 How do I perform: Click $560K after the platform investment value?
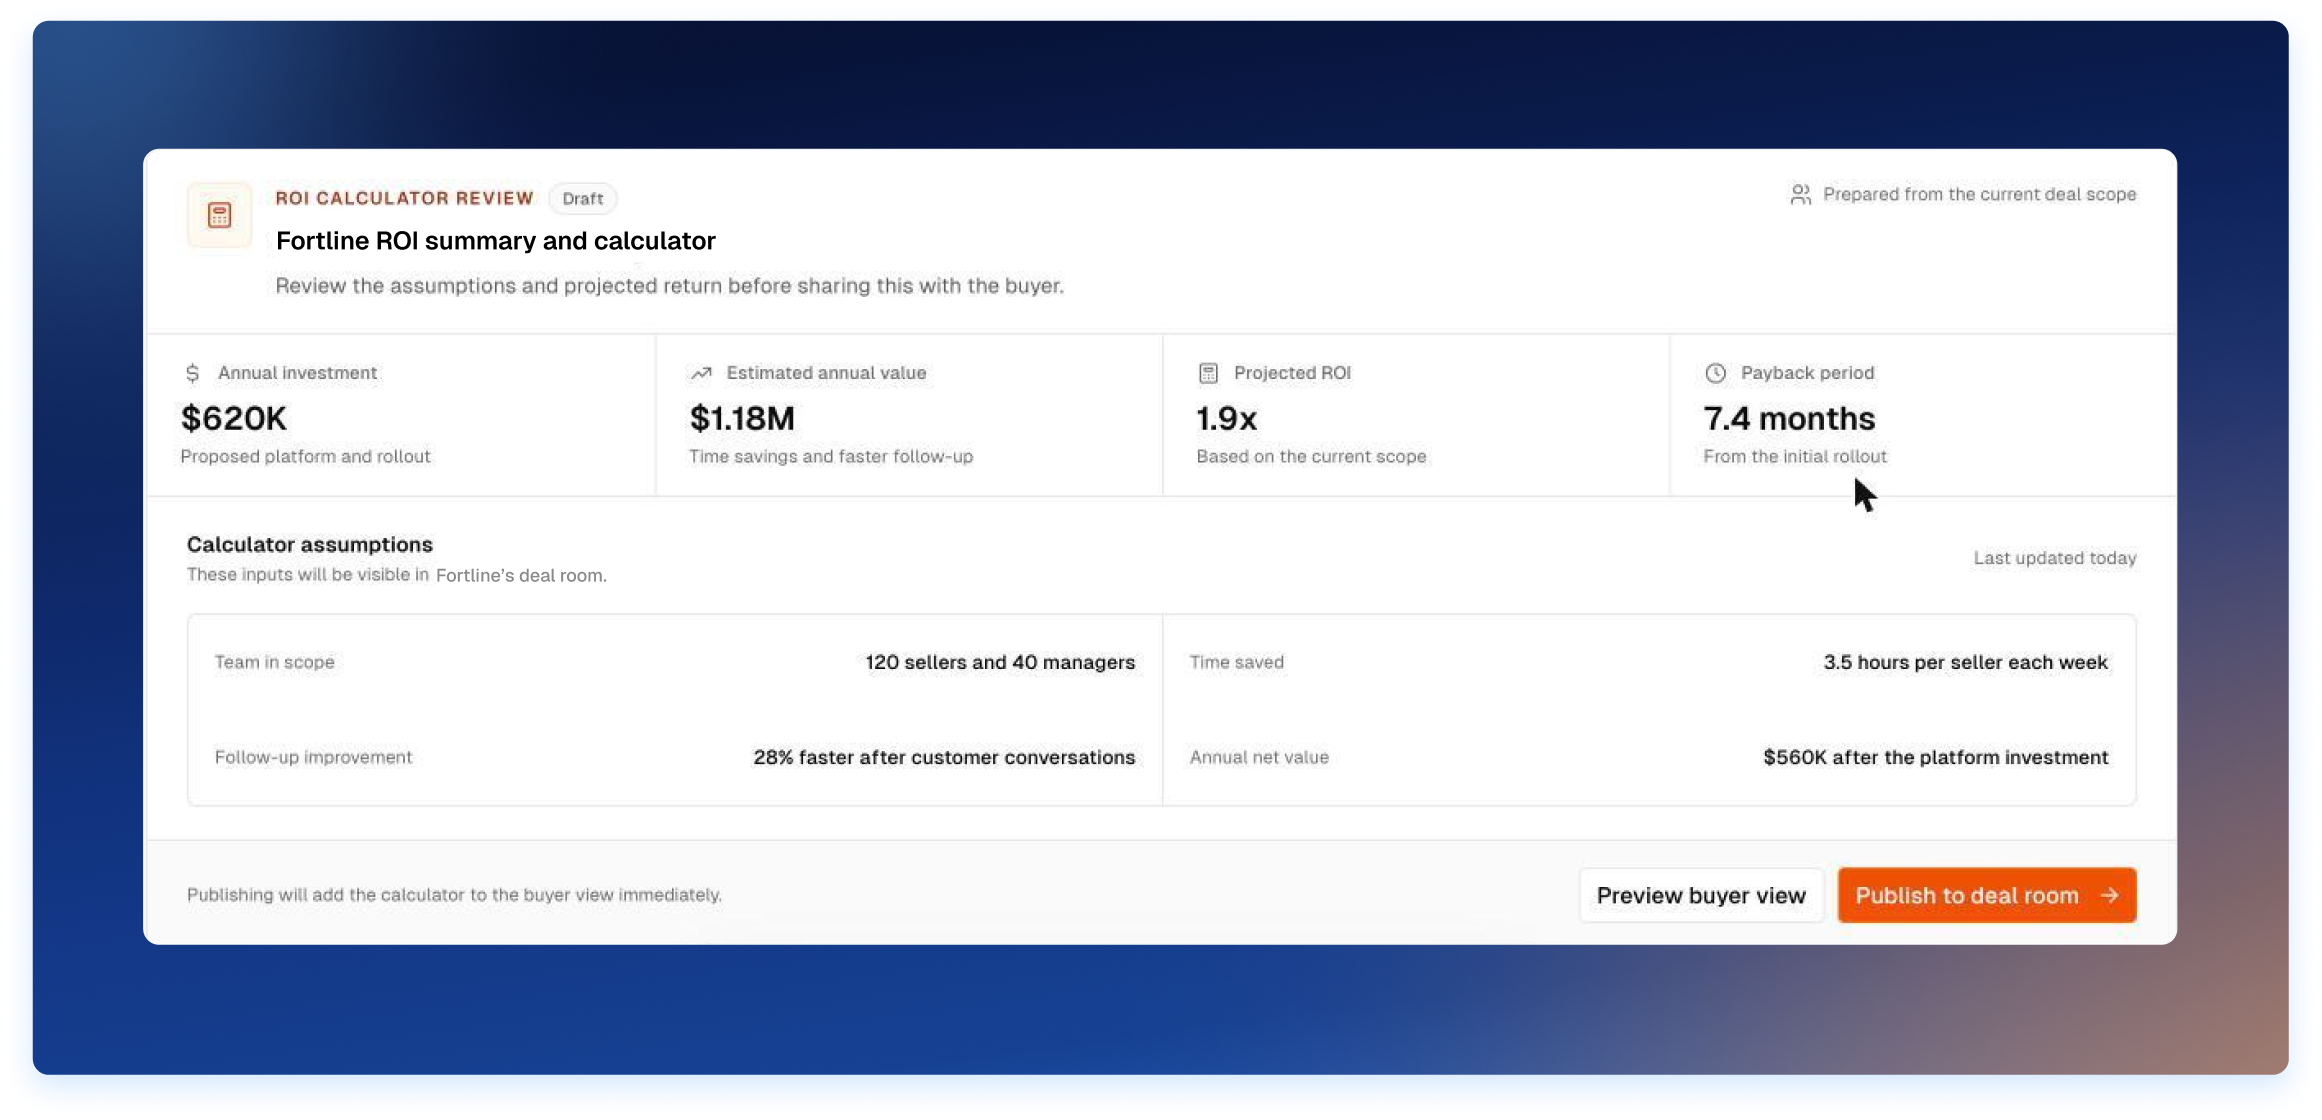click(x=1935, y=757)
